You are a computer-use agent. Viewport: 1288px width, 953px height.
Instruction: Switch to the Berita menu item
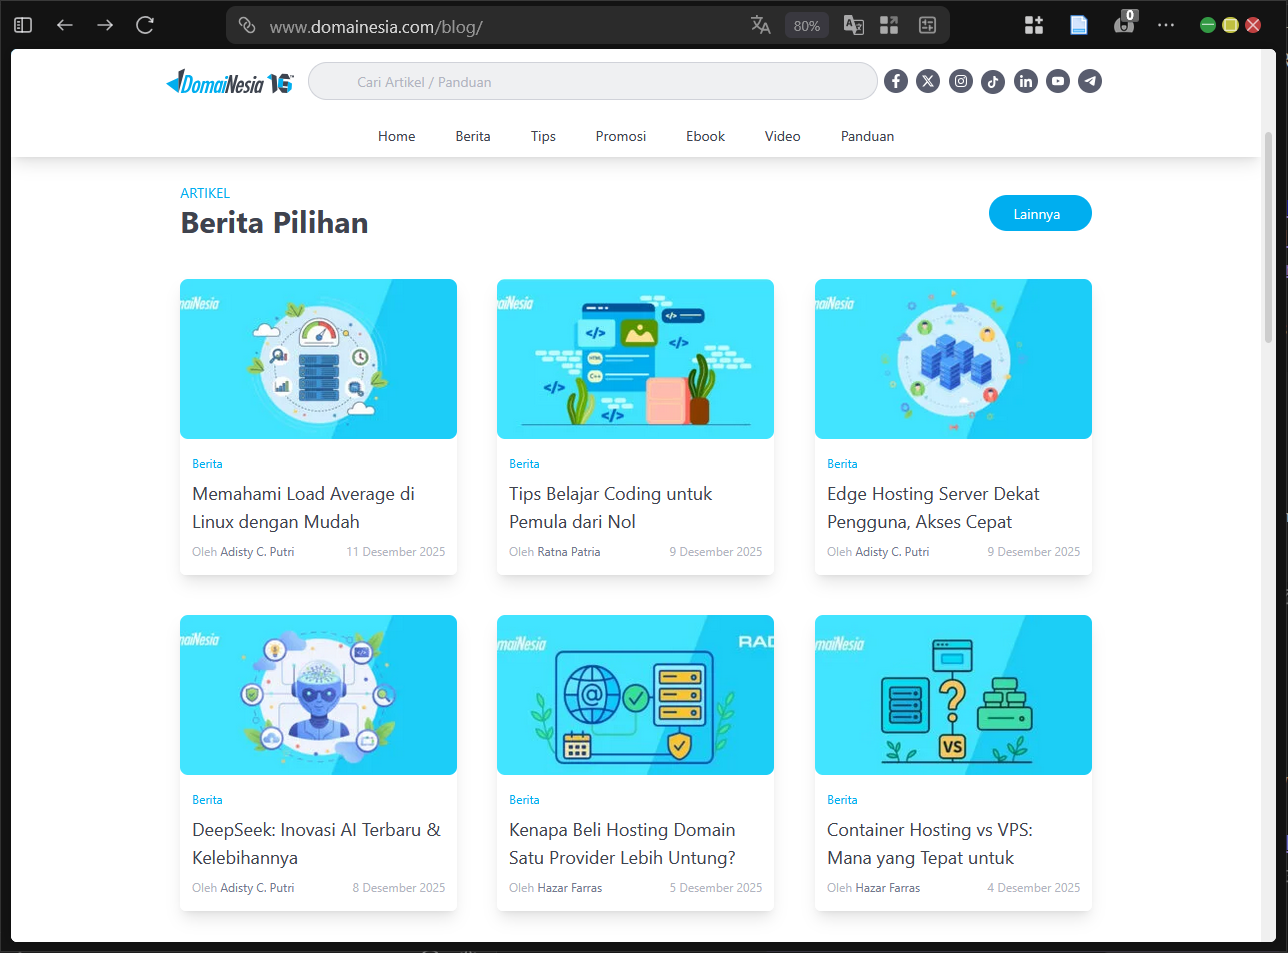pos(472,136)
